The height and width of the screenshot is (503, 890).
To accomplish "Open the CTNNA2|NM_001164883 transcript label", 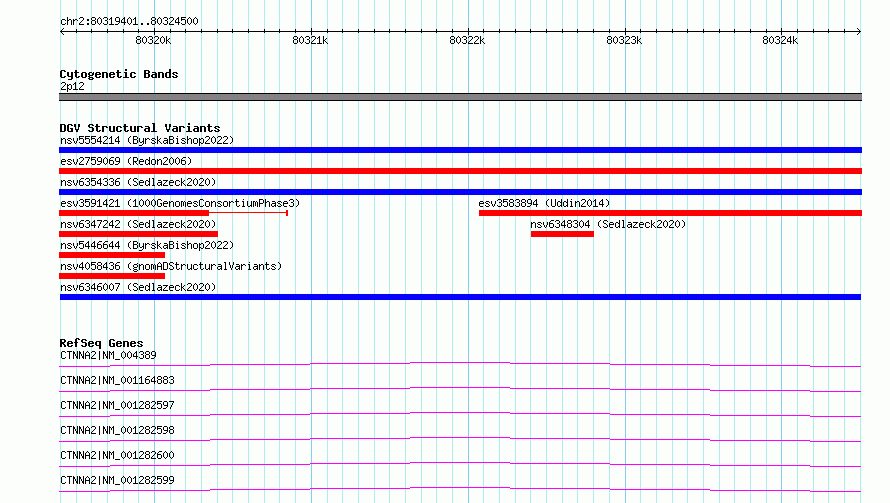I will (x=117, y=380).
